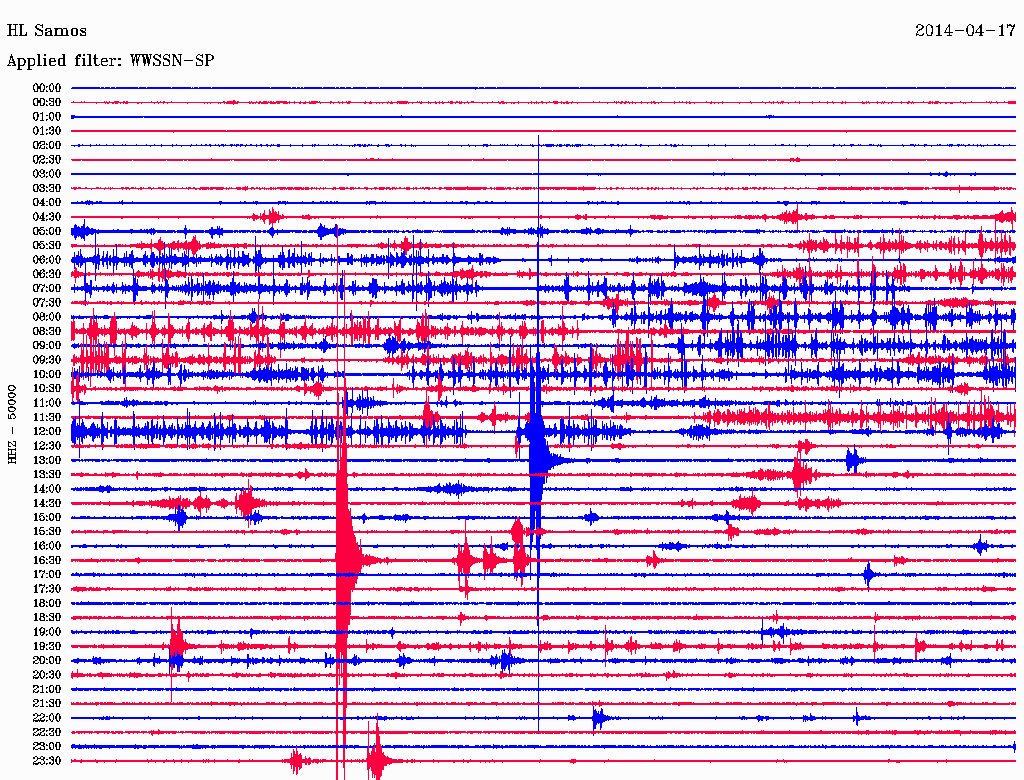Image resolution: width=1024 pixels, height=780 pixels.
Task: Click the '12:00' time label
Action: click(x=47, y=431)
